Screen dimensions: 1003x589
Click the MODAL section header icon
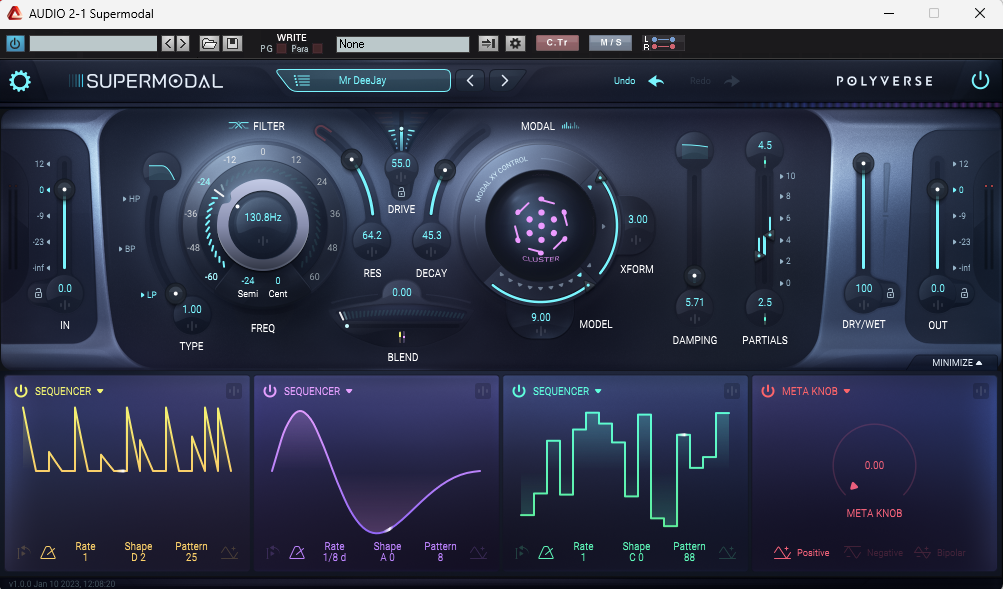pyautogui.click(x=570, y=126)
